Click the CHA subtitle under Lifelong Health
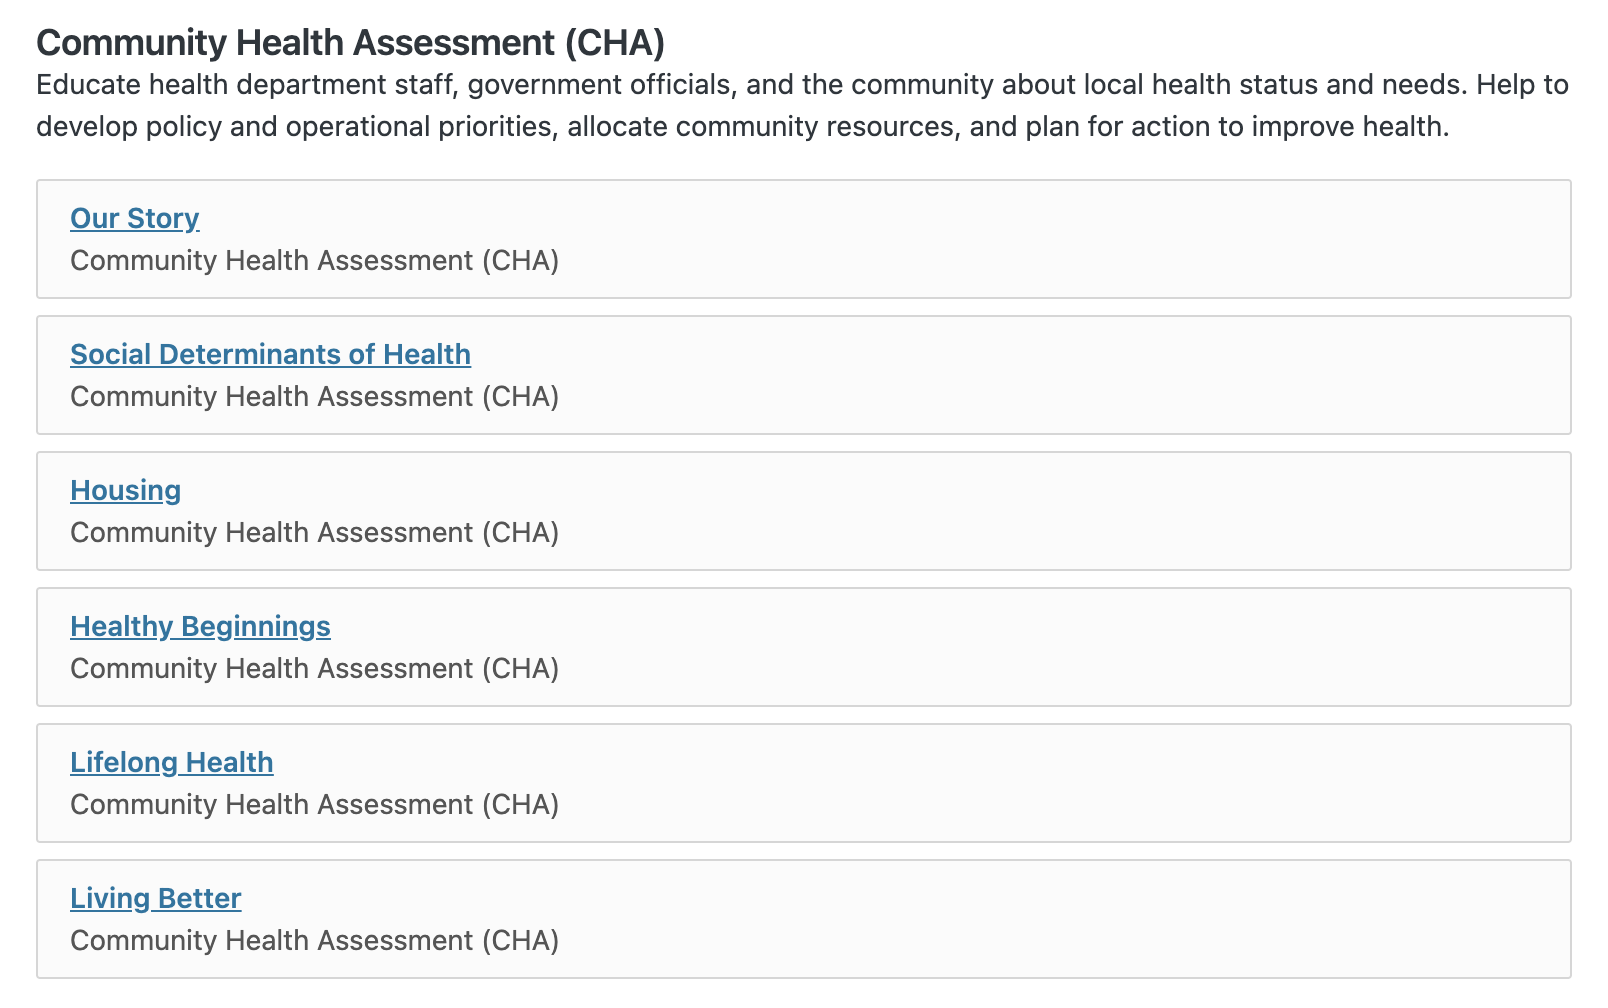Screen dimensions: 1608x1008 point(314,805)
